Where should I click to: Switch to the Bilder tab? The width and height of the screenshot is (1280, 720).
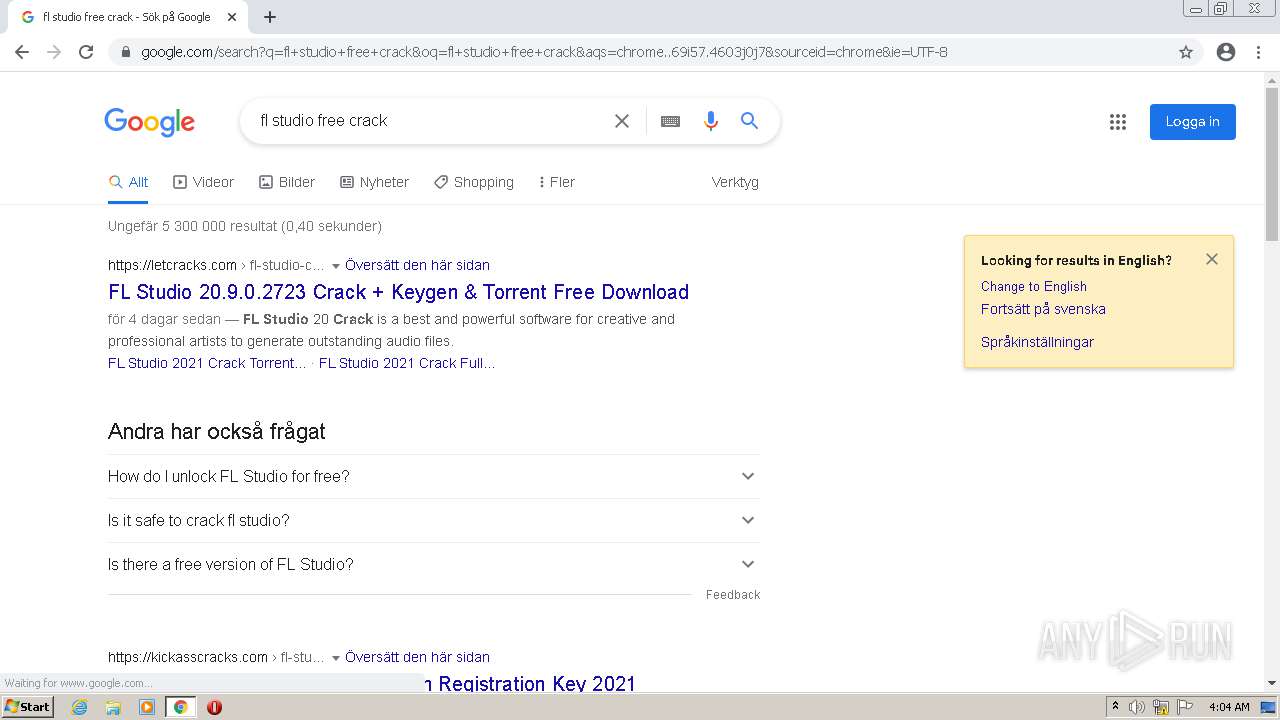tap(287, 182)
